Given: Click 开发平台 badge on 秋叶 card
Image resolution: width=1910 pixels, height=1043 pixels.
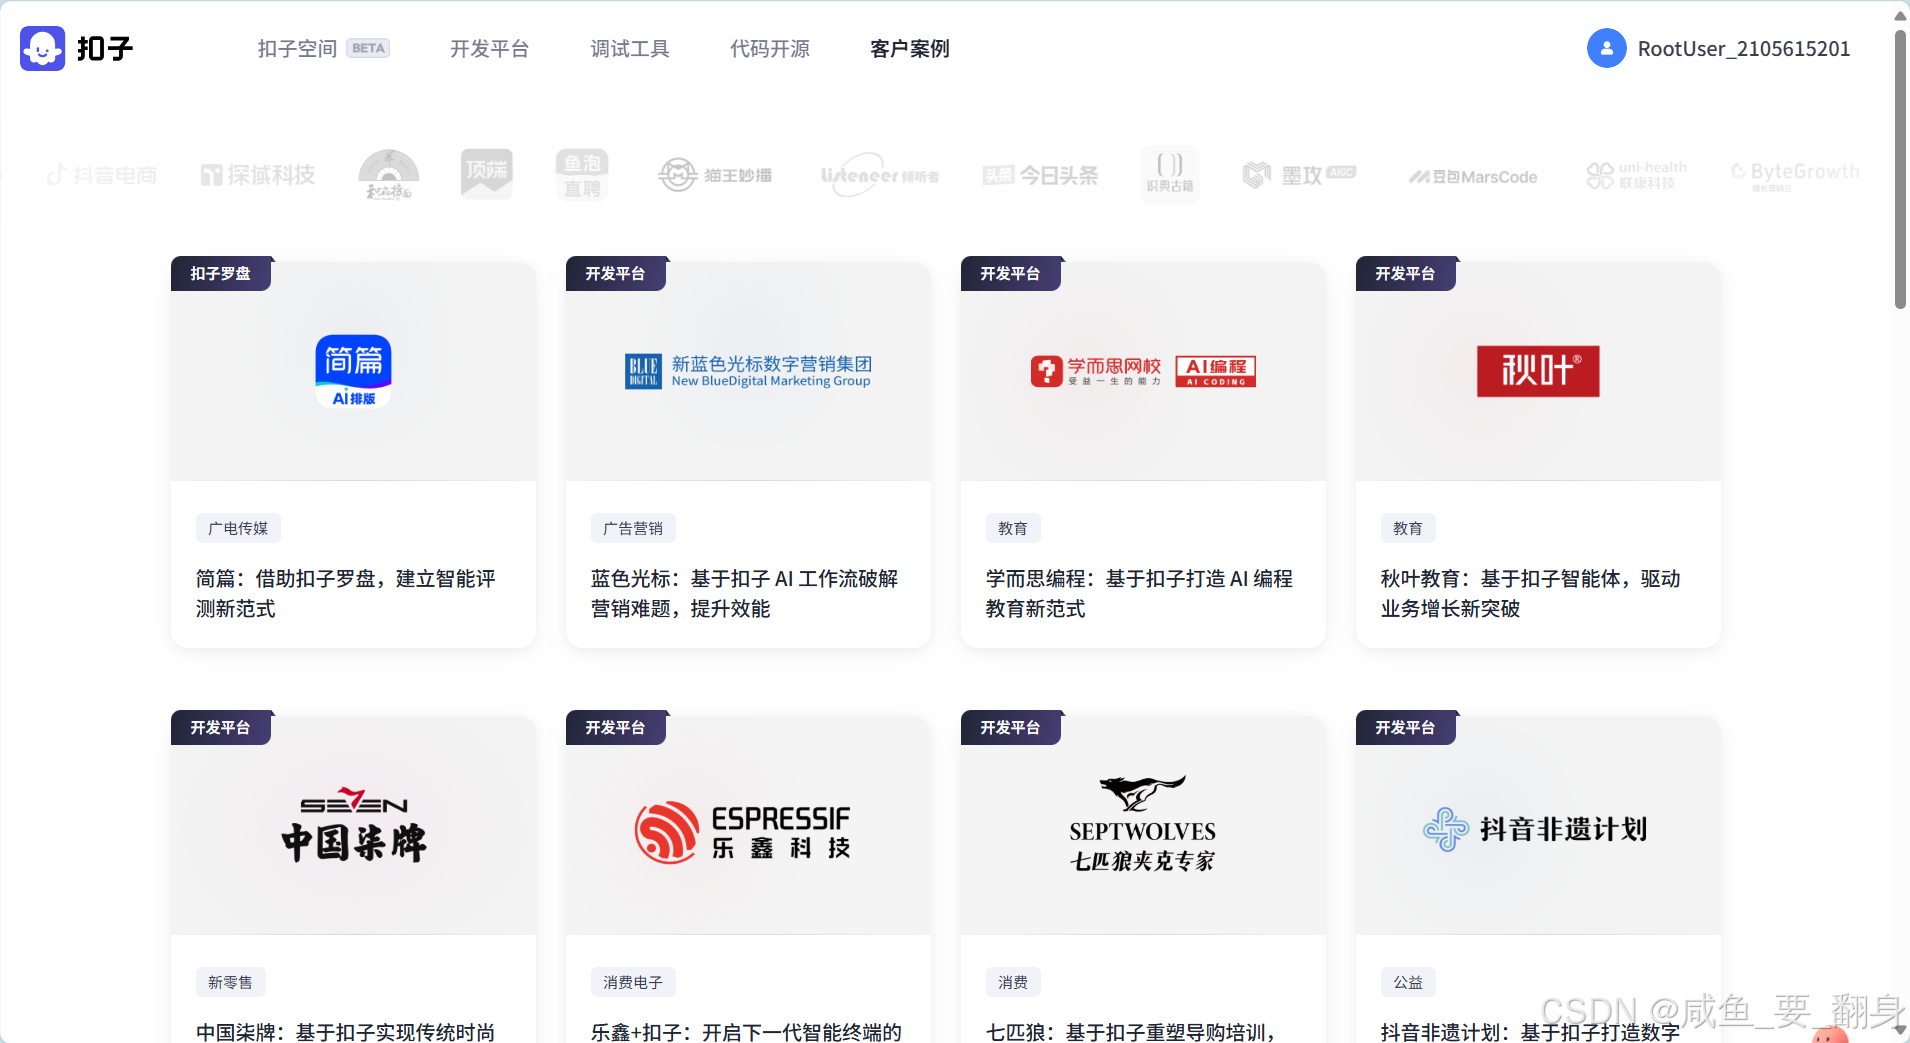Looking at the screenshot, I should pyautogui.click(x=1405, y=273).
